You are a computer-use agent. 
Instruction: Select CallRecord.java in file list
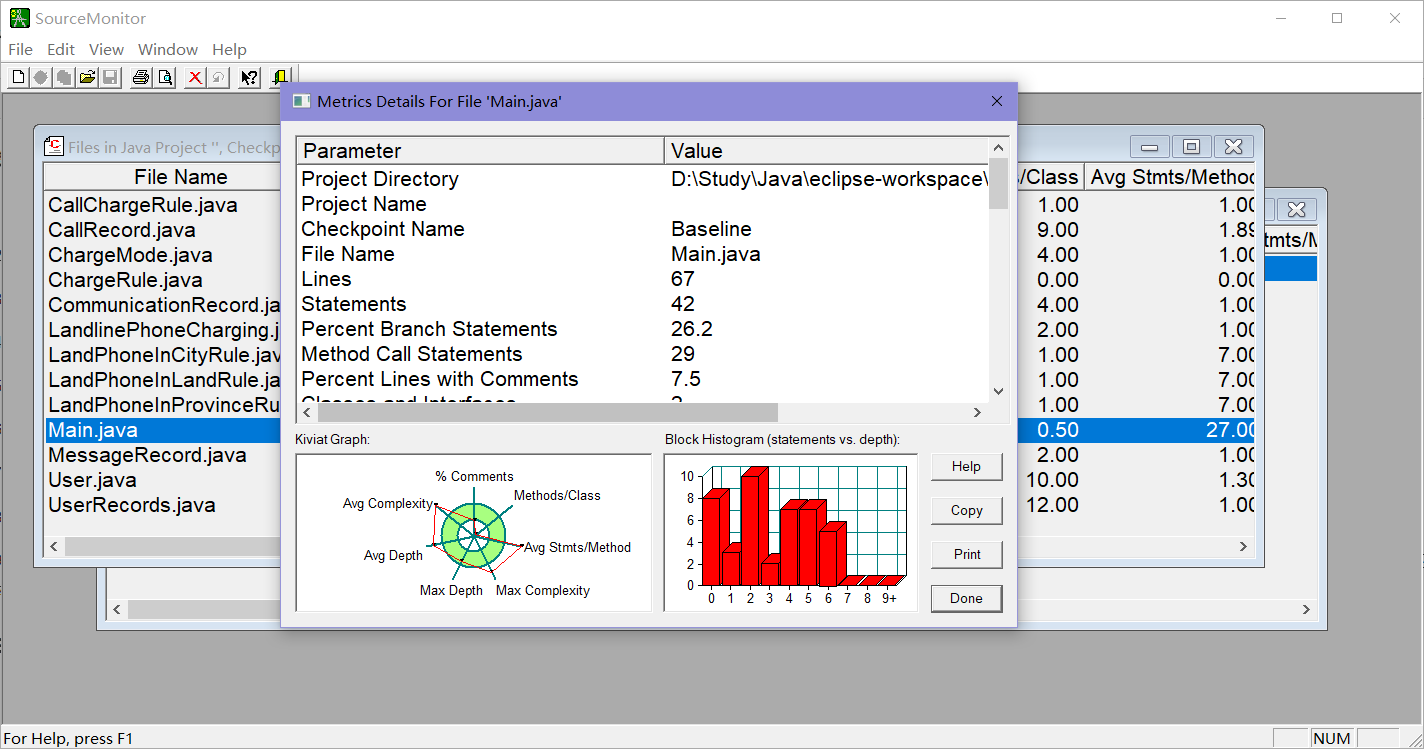(x=122, y=230)
